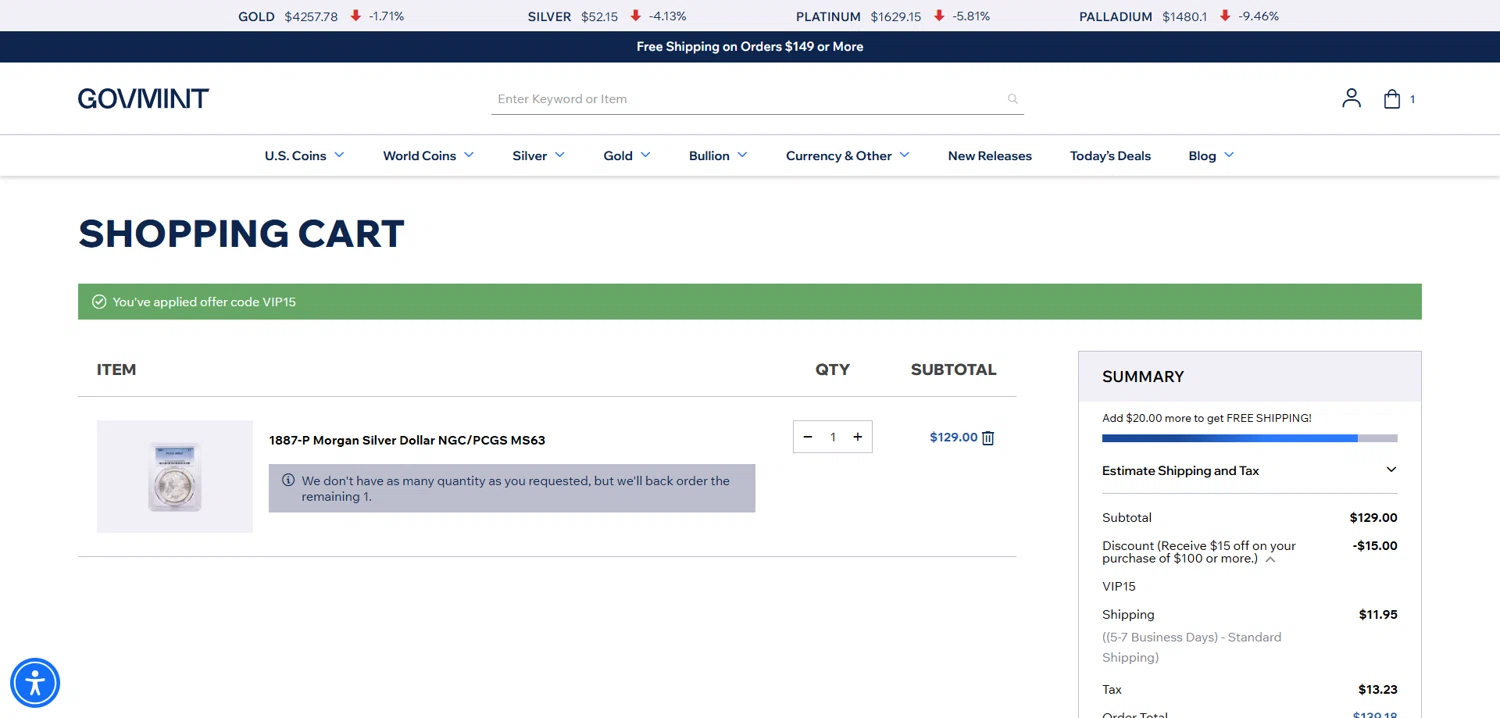Open the 1887-P Morgan Silver Dollar product link
Image resolution: width=1500 pixels, height=718 pixels.
point(407,440)
